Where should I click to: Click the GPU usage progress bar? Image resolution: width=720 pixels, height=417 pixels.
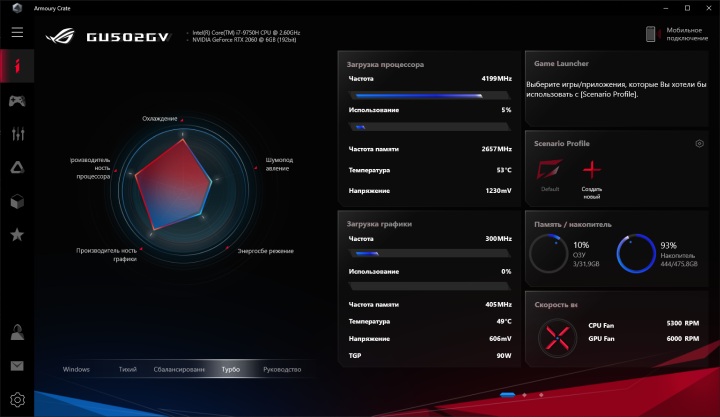click(429, 286)
